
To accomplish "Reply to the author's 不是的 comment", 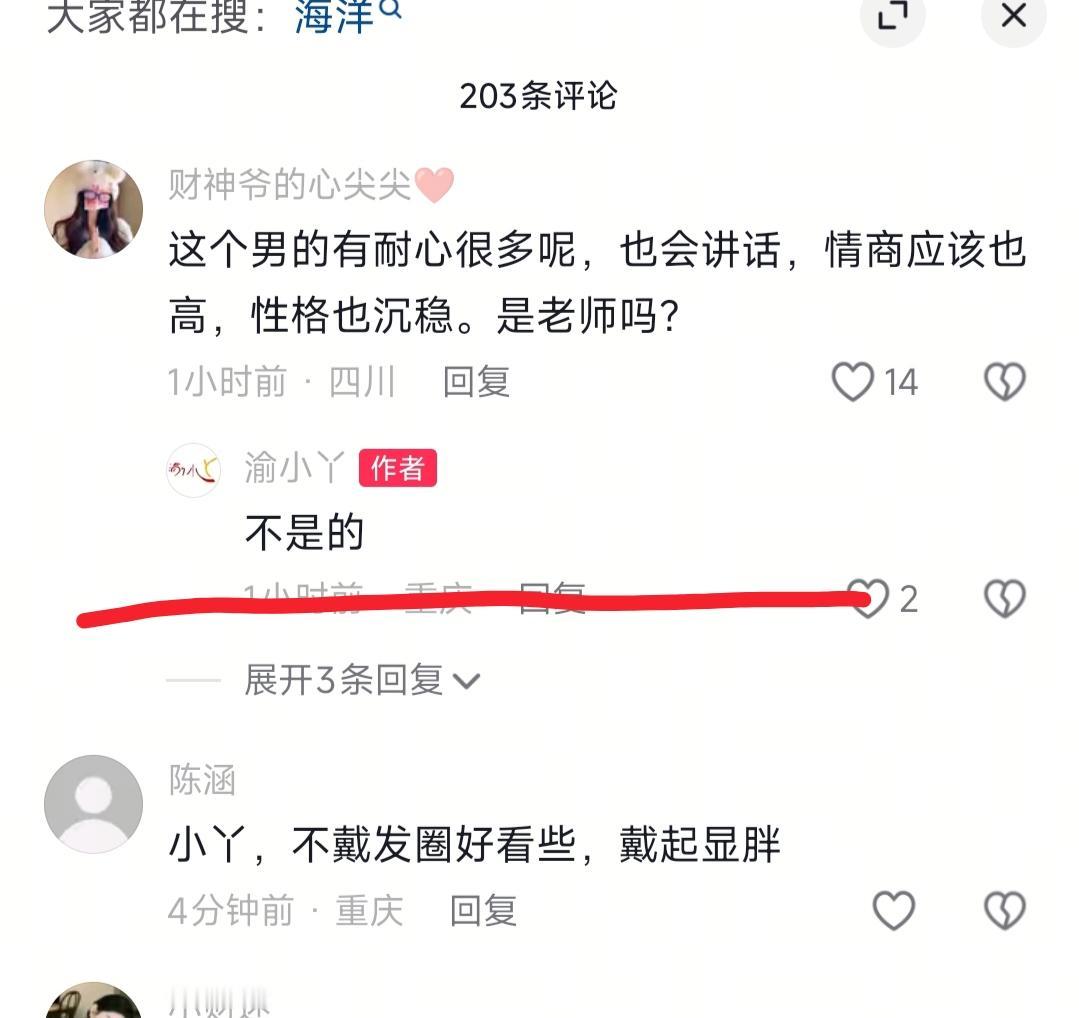I will pyautogui.click(x=552, y=597).
